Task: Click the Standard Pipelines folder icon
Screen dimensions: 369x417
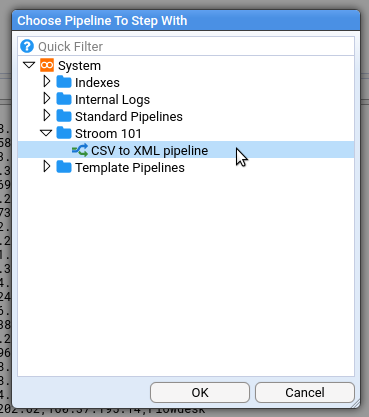Action: 64,116
